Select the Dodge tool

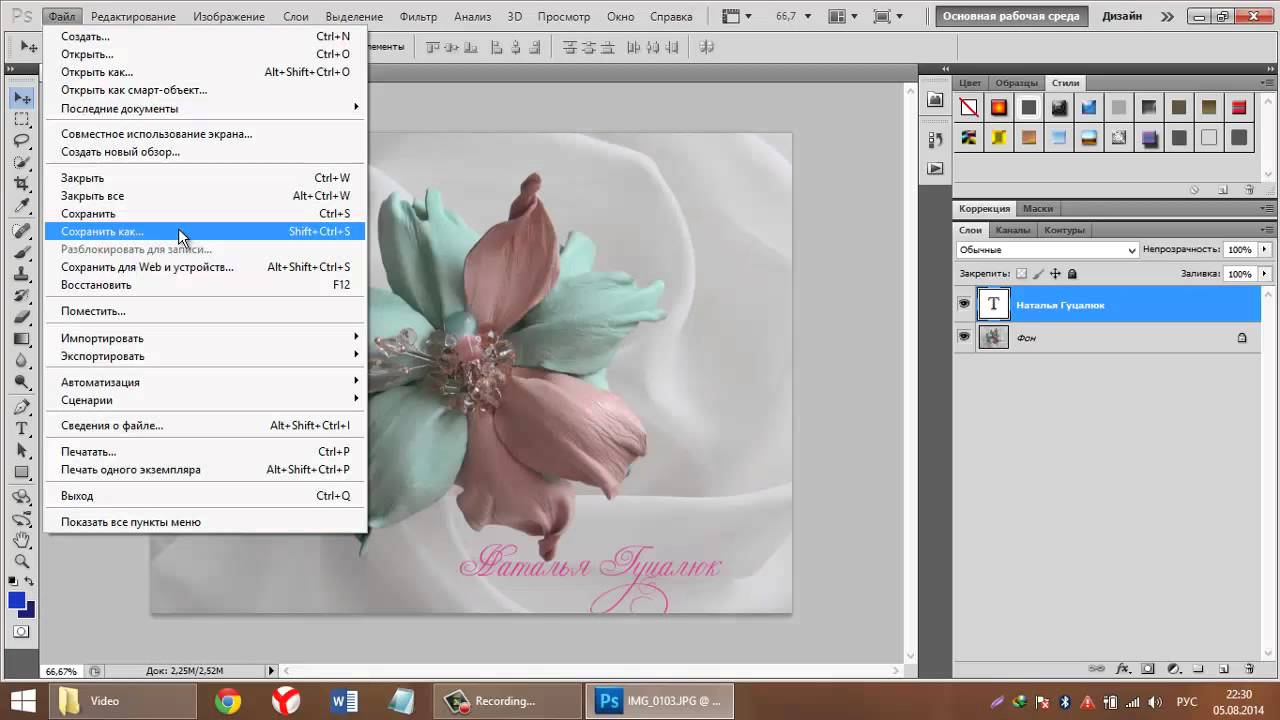pos(21,383)
